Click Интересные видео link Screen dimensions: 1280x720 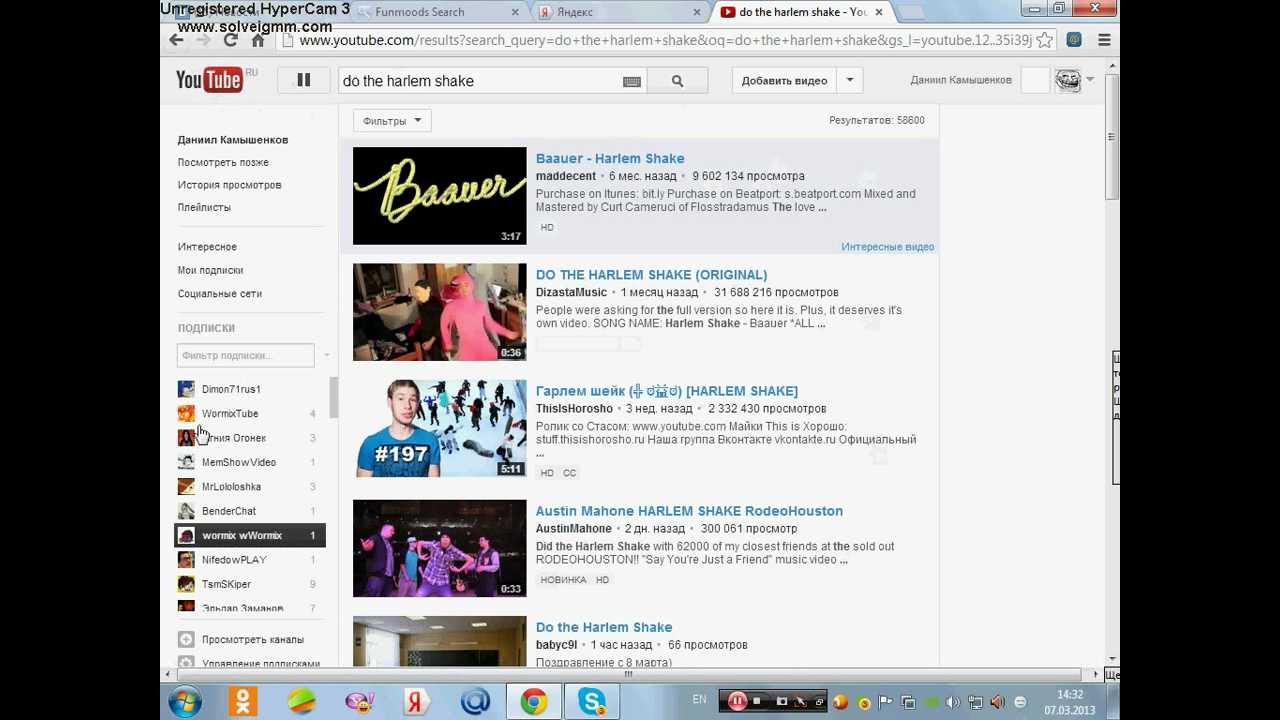(x=887, y=247)
